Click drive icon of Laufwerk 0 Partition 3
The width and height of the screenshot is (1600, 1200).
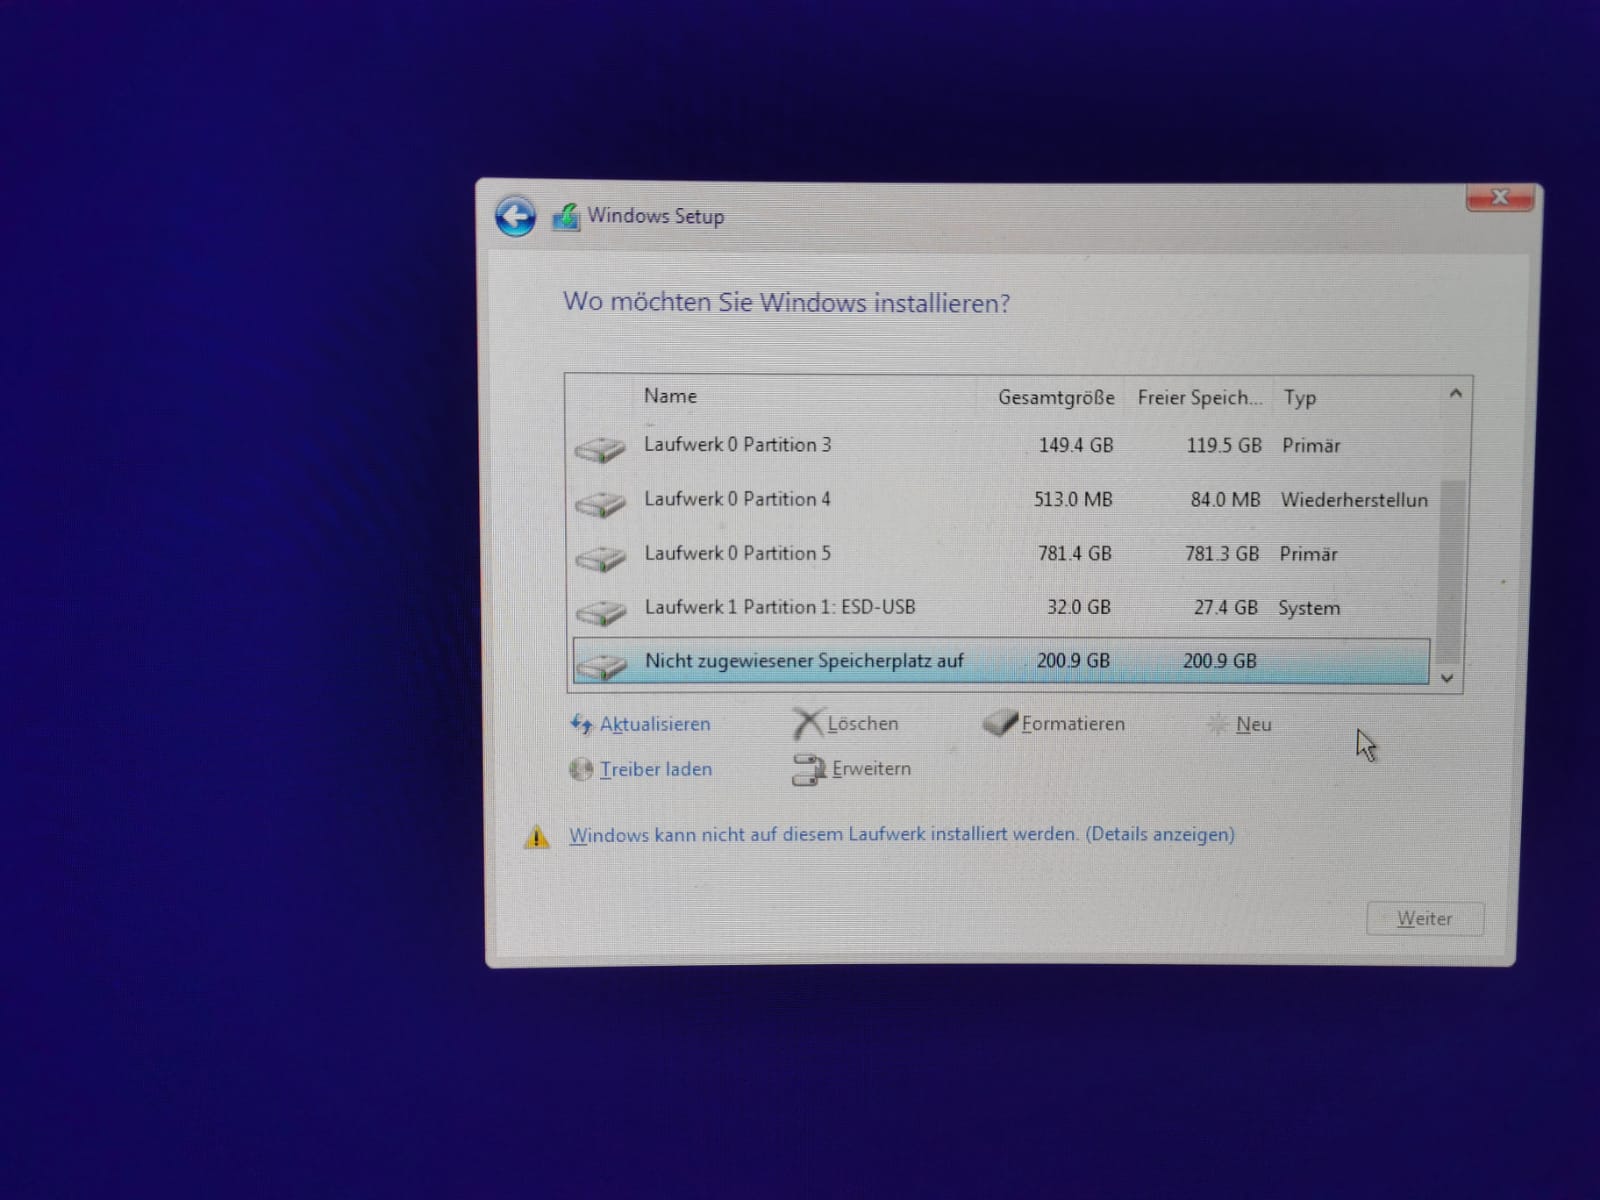[600, 449]
